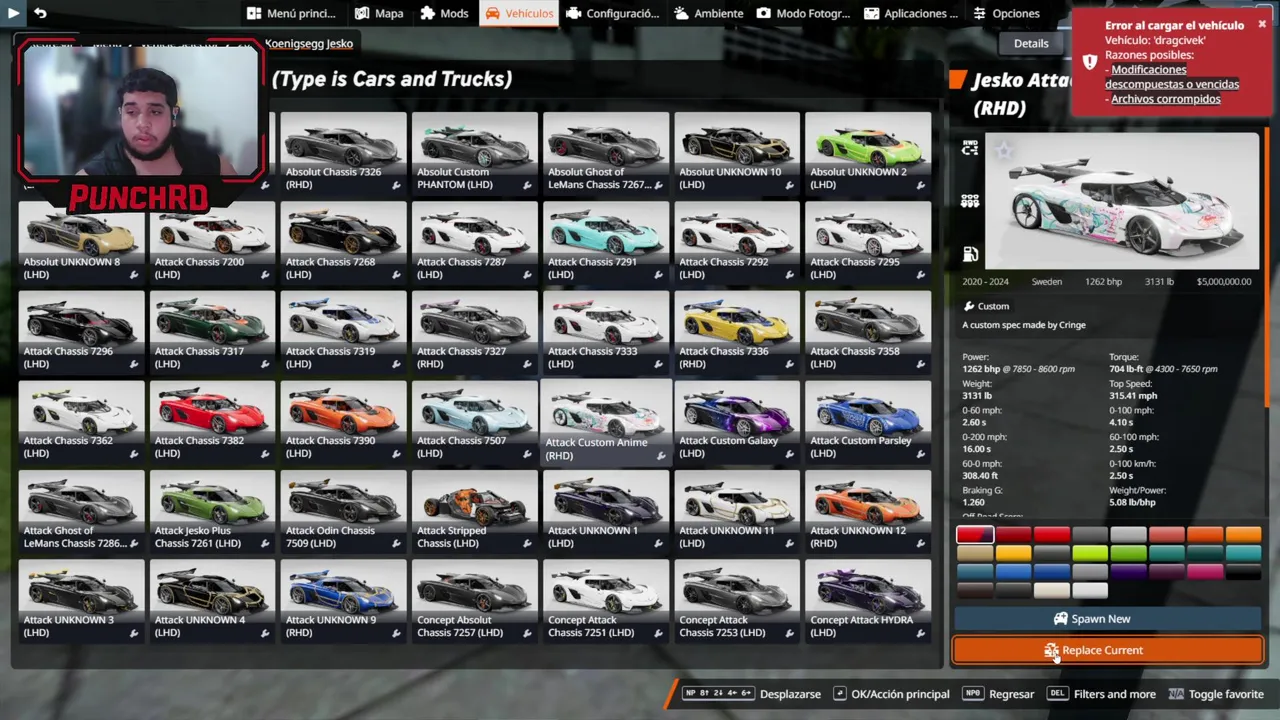Click the wrench icon on Concept Attack HYDRA
The image size is (1280, 720).
tap(920, 633)
